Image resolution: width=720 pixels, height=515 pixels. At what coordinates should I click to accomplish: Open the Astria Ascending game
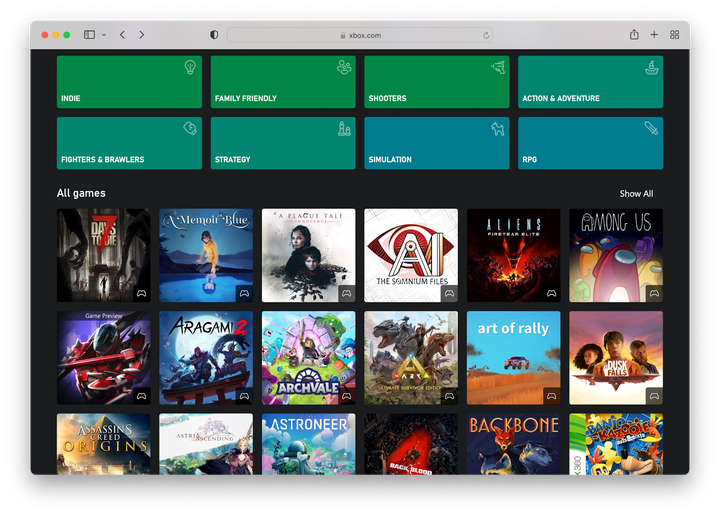pyautogui.click(x=206, y=444)
